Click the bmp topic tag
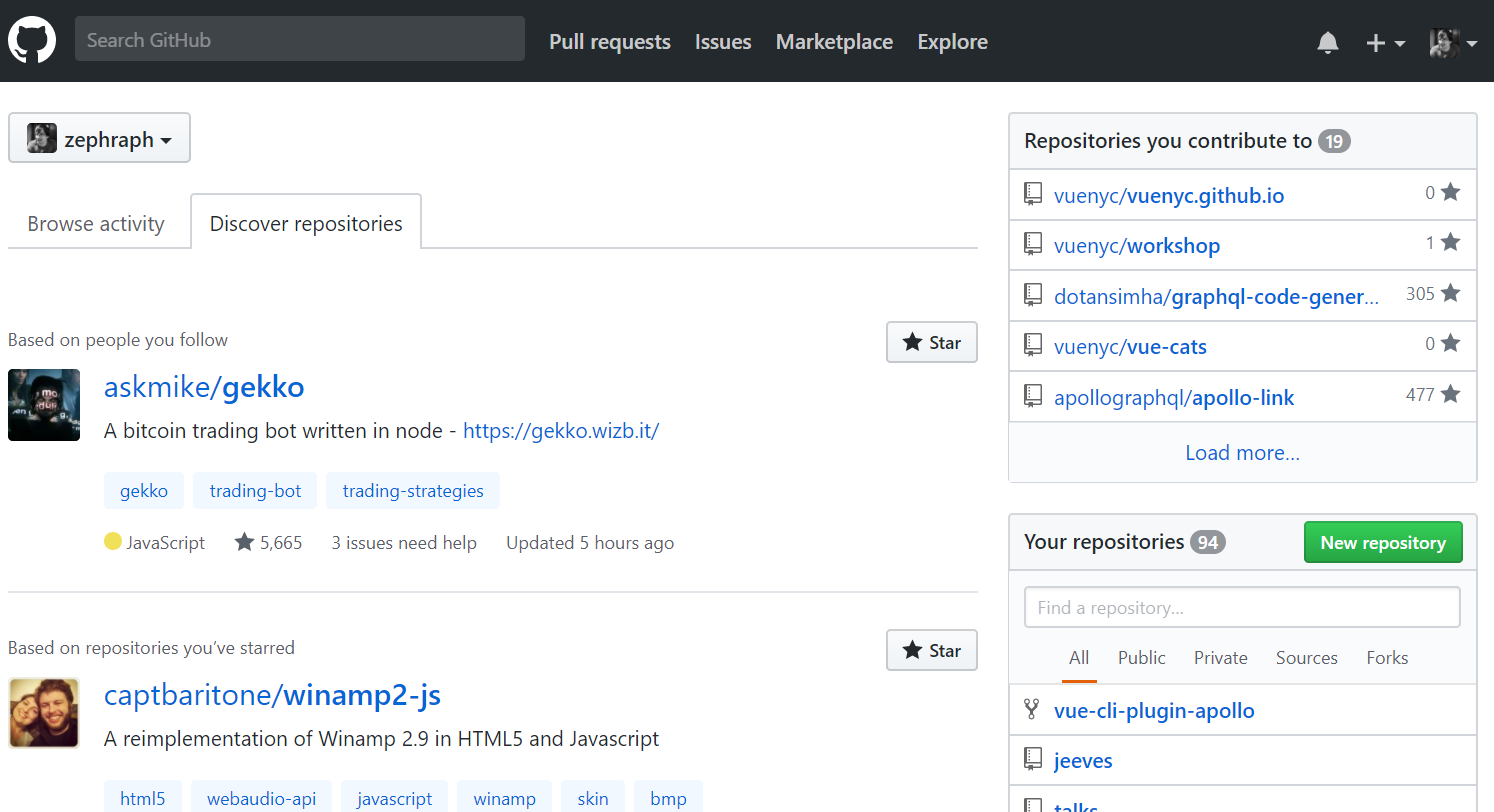The height and width of the screenshot is (812, 1494). 668,798
